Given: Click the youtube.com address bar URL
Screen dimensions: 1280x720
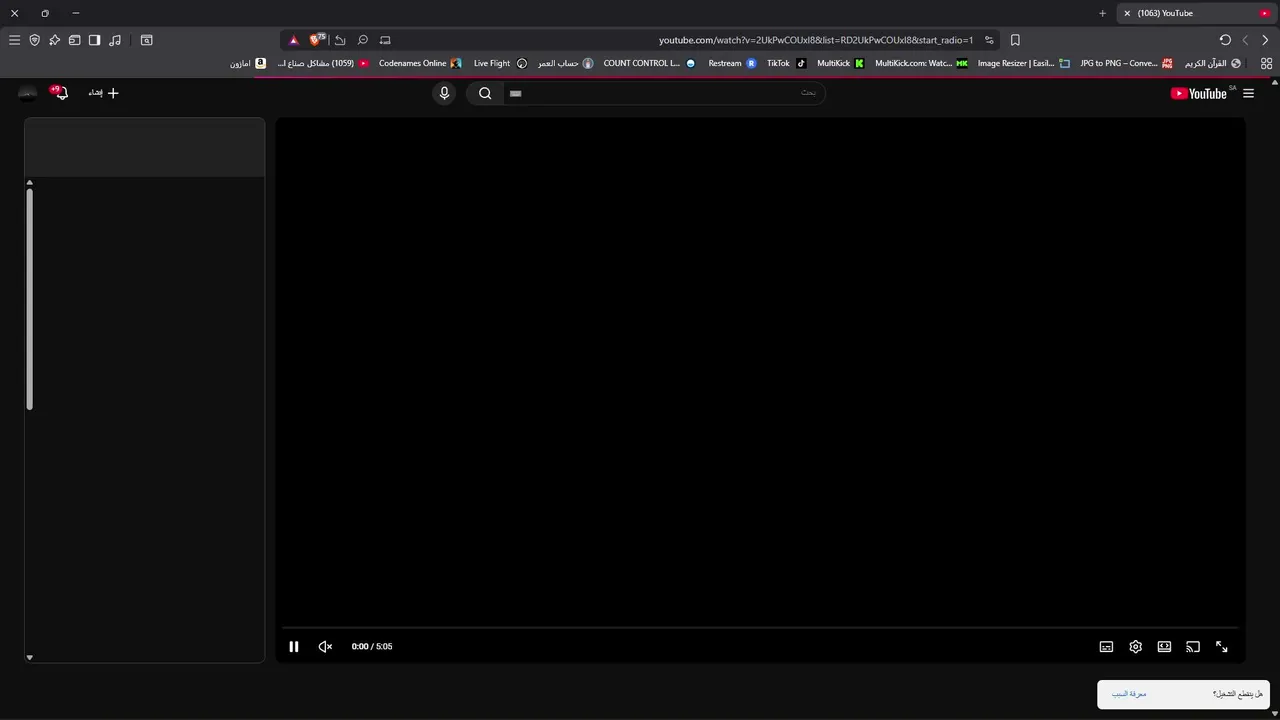Looking at the screenshot, I should (816, 40).
